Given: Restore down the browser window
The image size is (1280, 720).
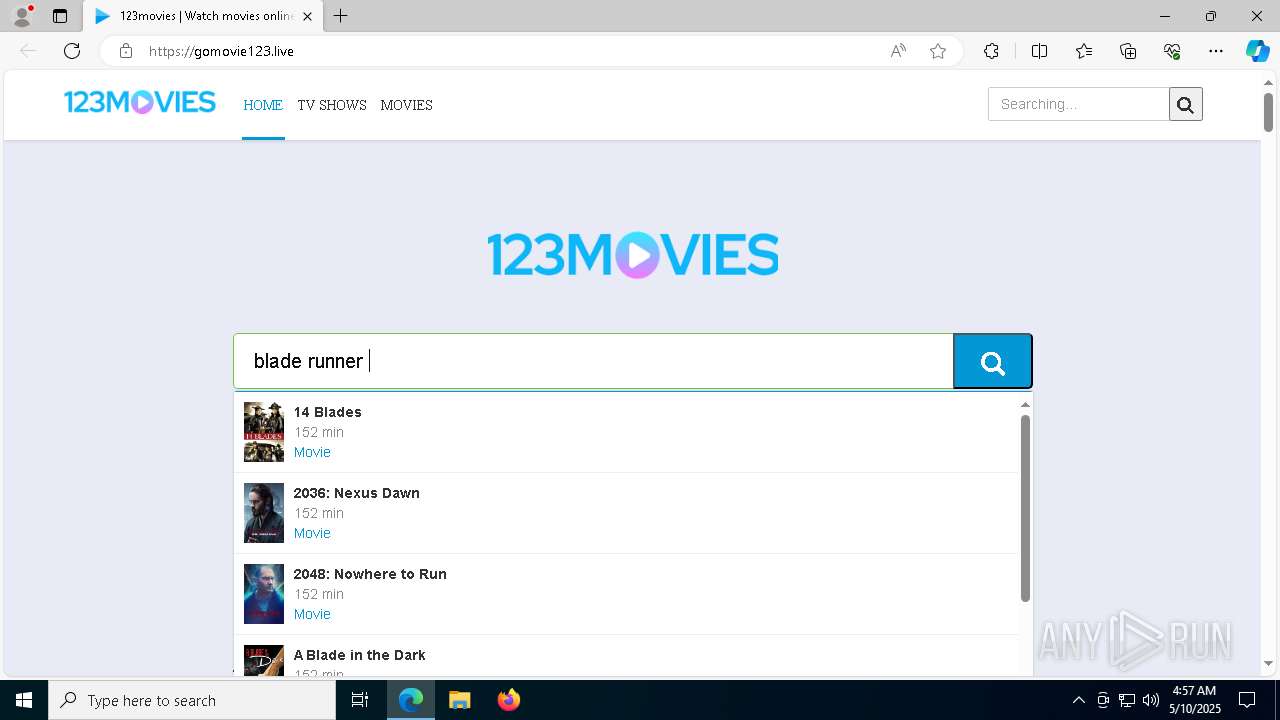Looking at the screenshot, I should [1211, 16].
